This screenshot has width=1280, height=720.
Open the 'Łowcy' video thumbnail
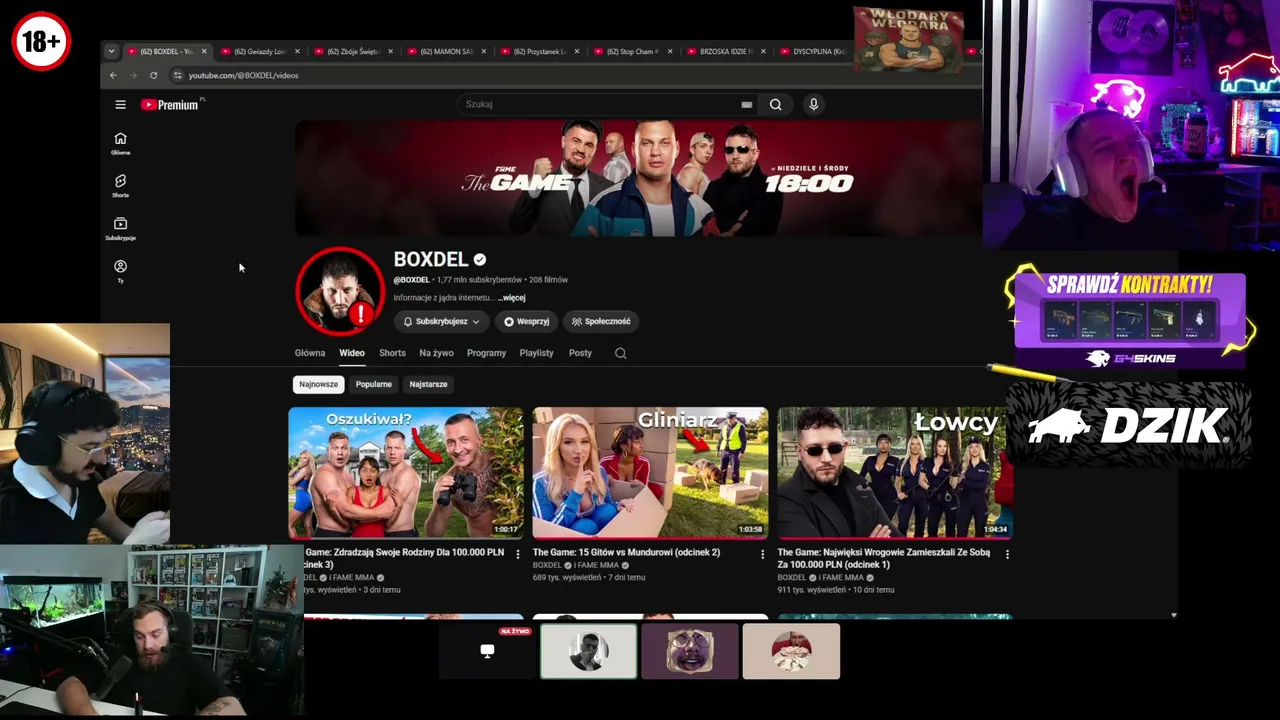895,472
